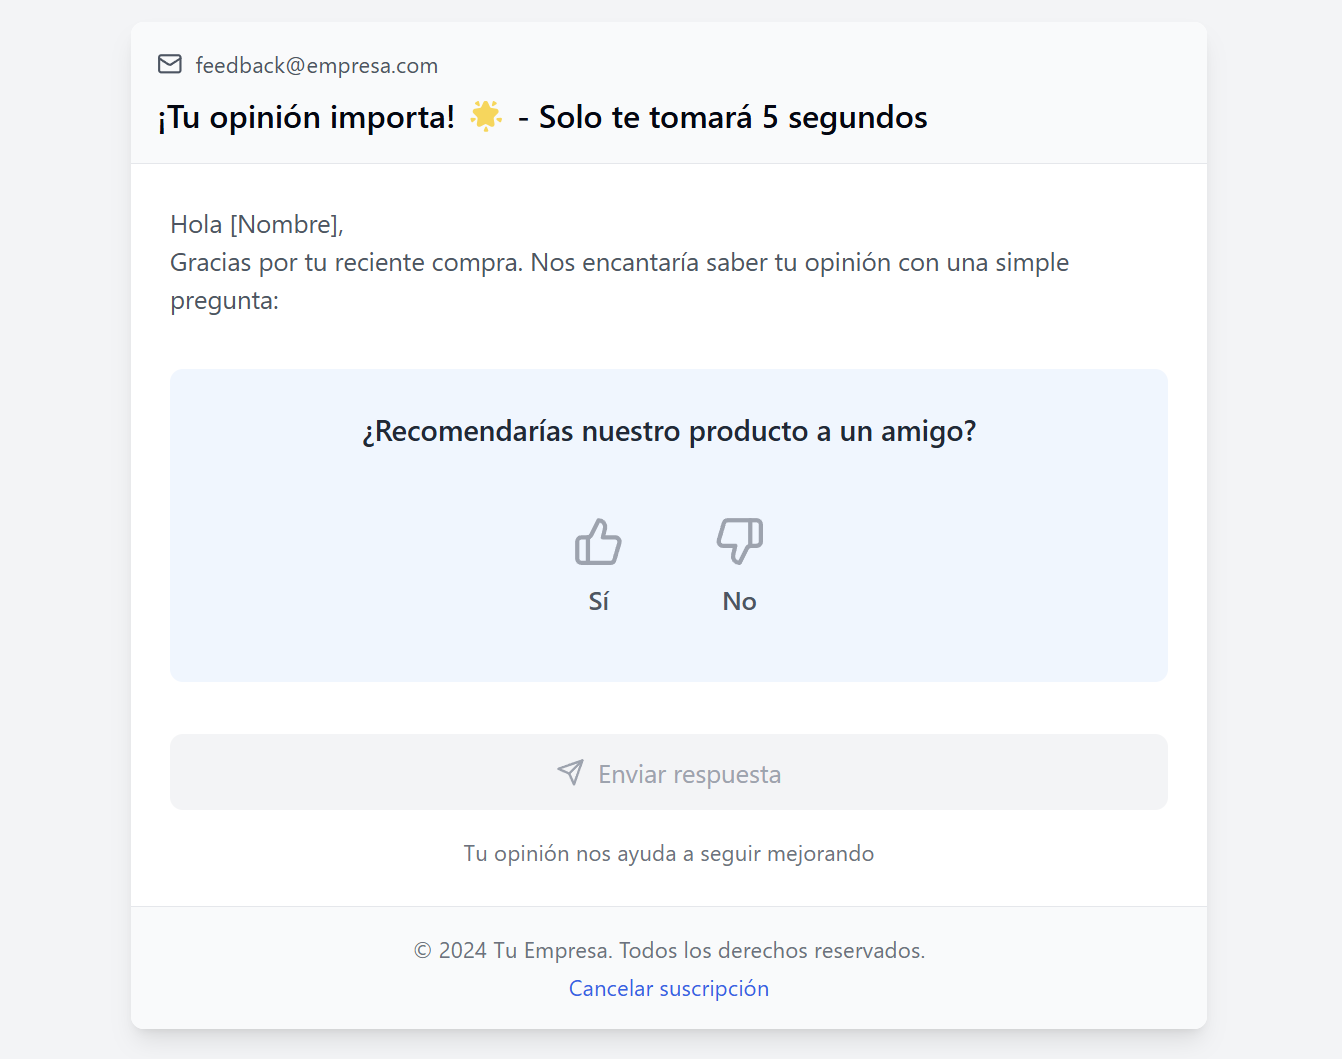The width and height of the screenshot is (1342, 1059).
Task: Click the thumbs up icon
Action: point(598,542)
